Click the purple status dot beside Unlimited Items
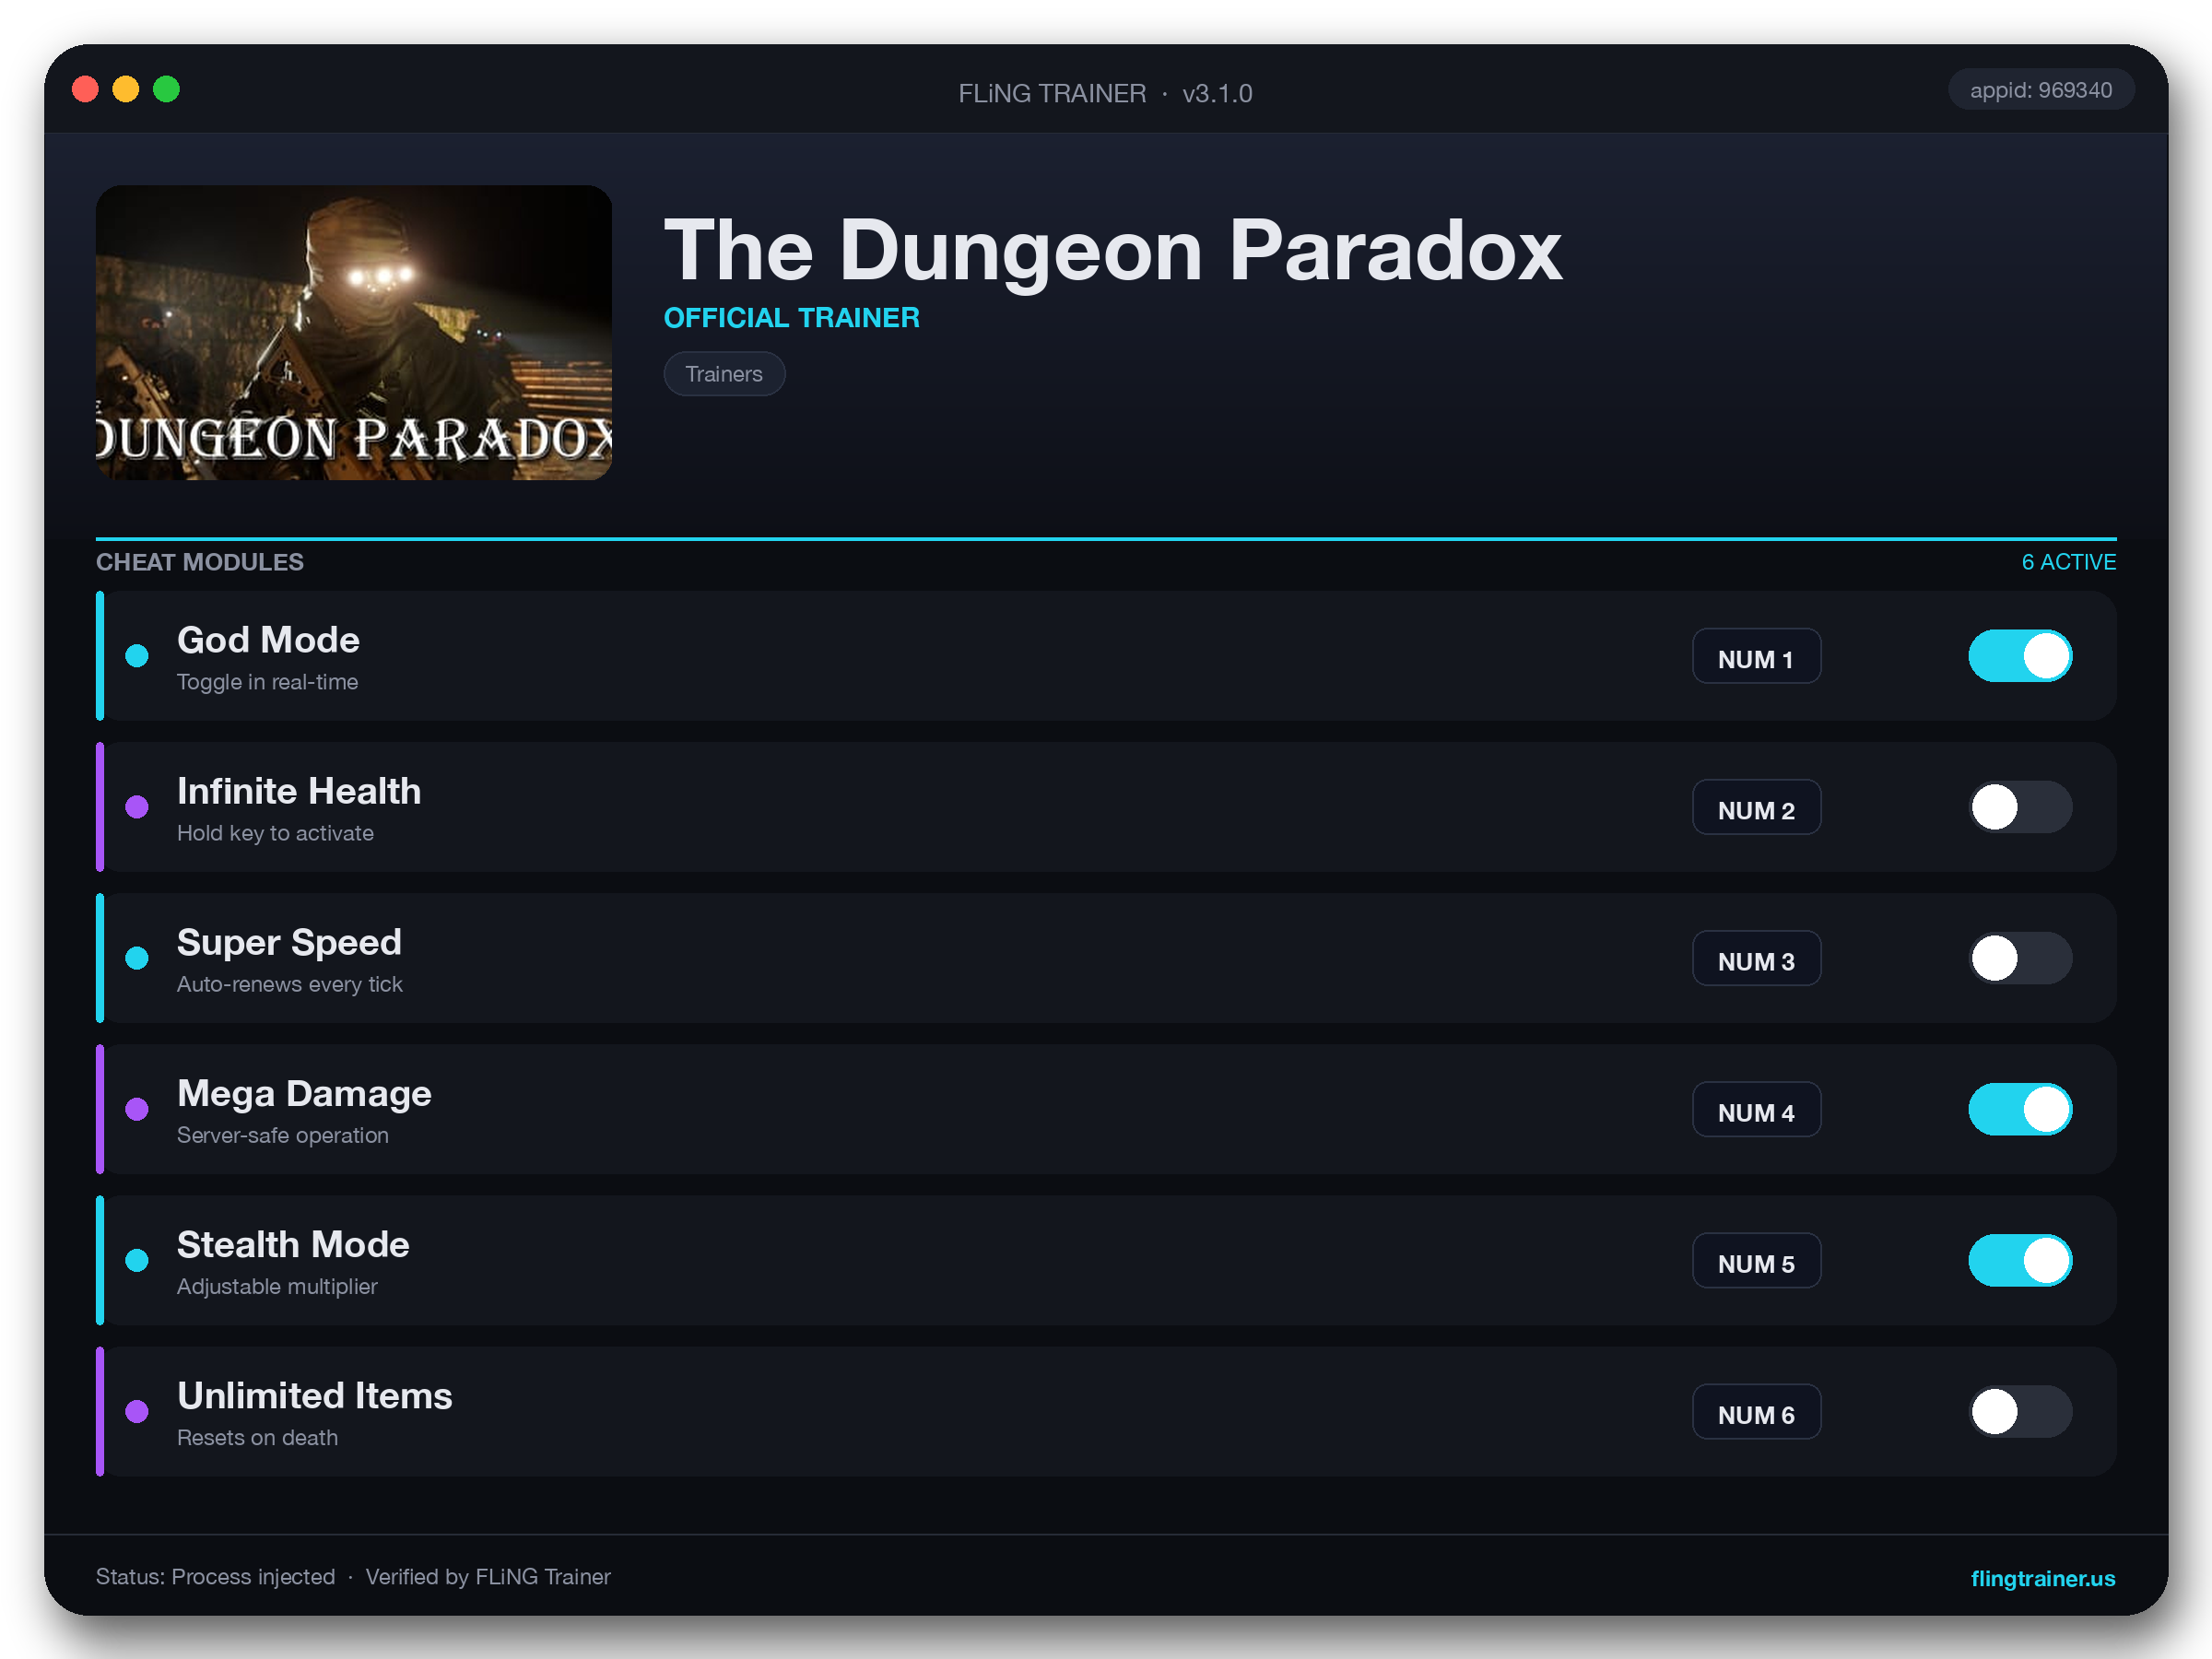Image resolution: width=2212 pixels, height=1659 pixels. click(x=137, y=1411)
